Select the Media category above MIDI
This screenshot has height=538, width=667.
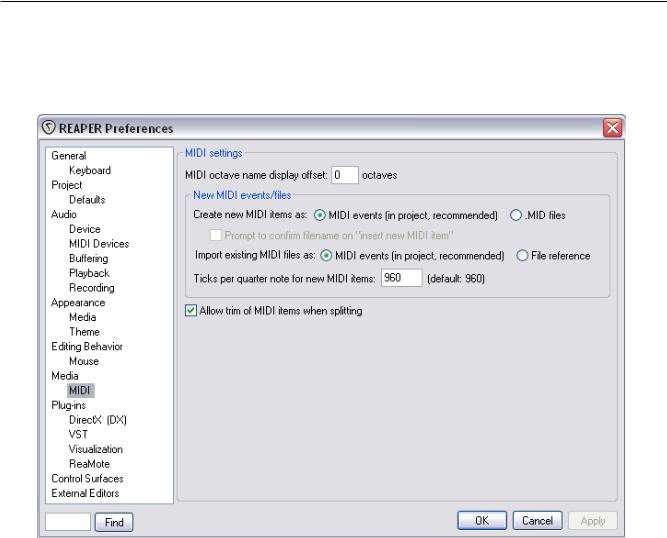tap(65, 376)
